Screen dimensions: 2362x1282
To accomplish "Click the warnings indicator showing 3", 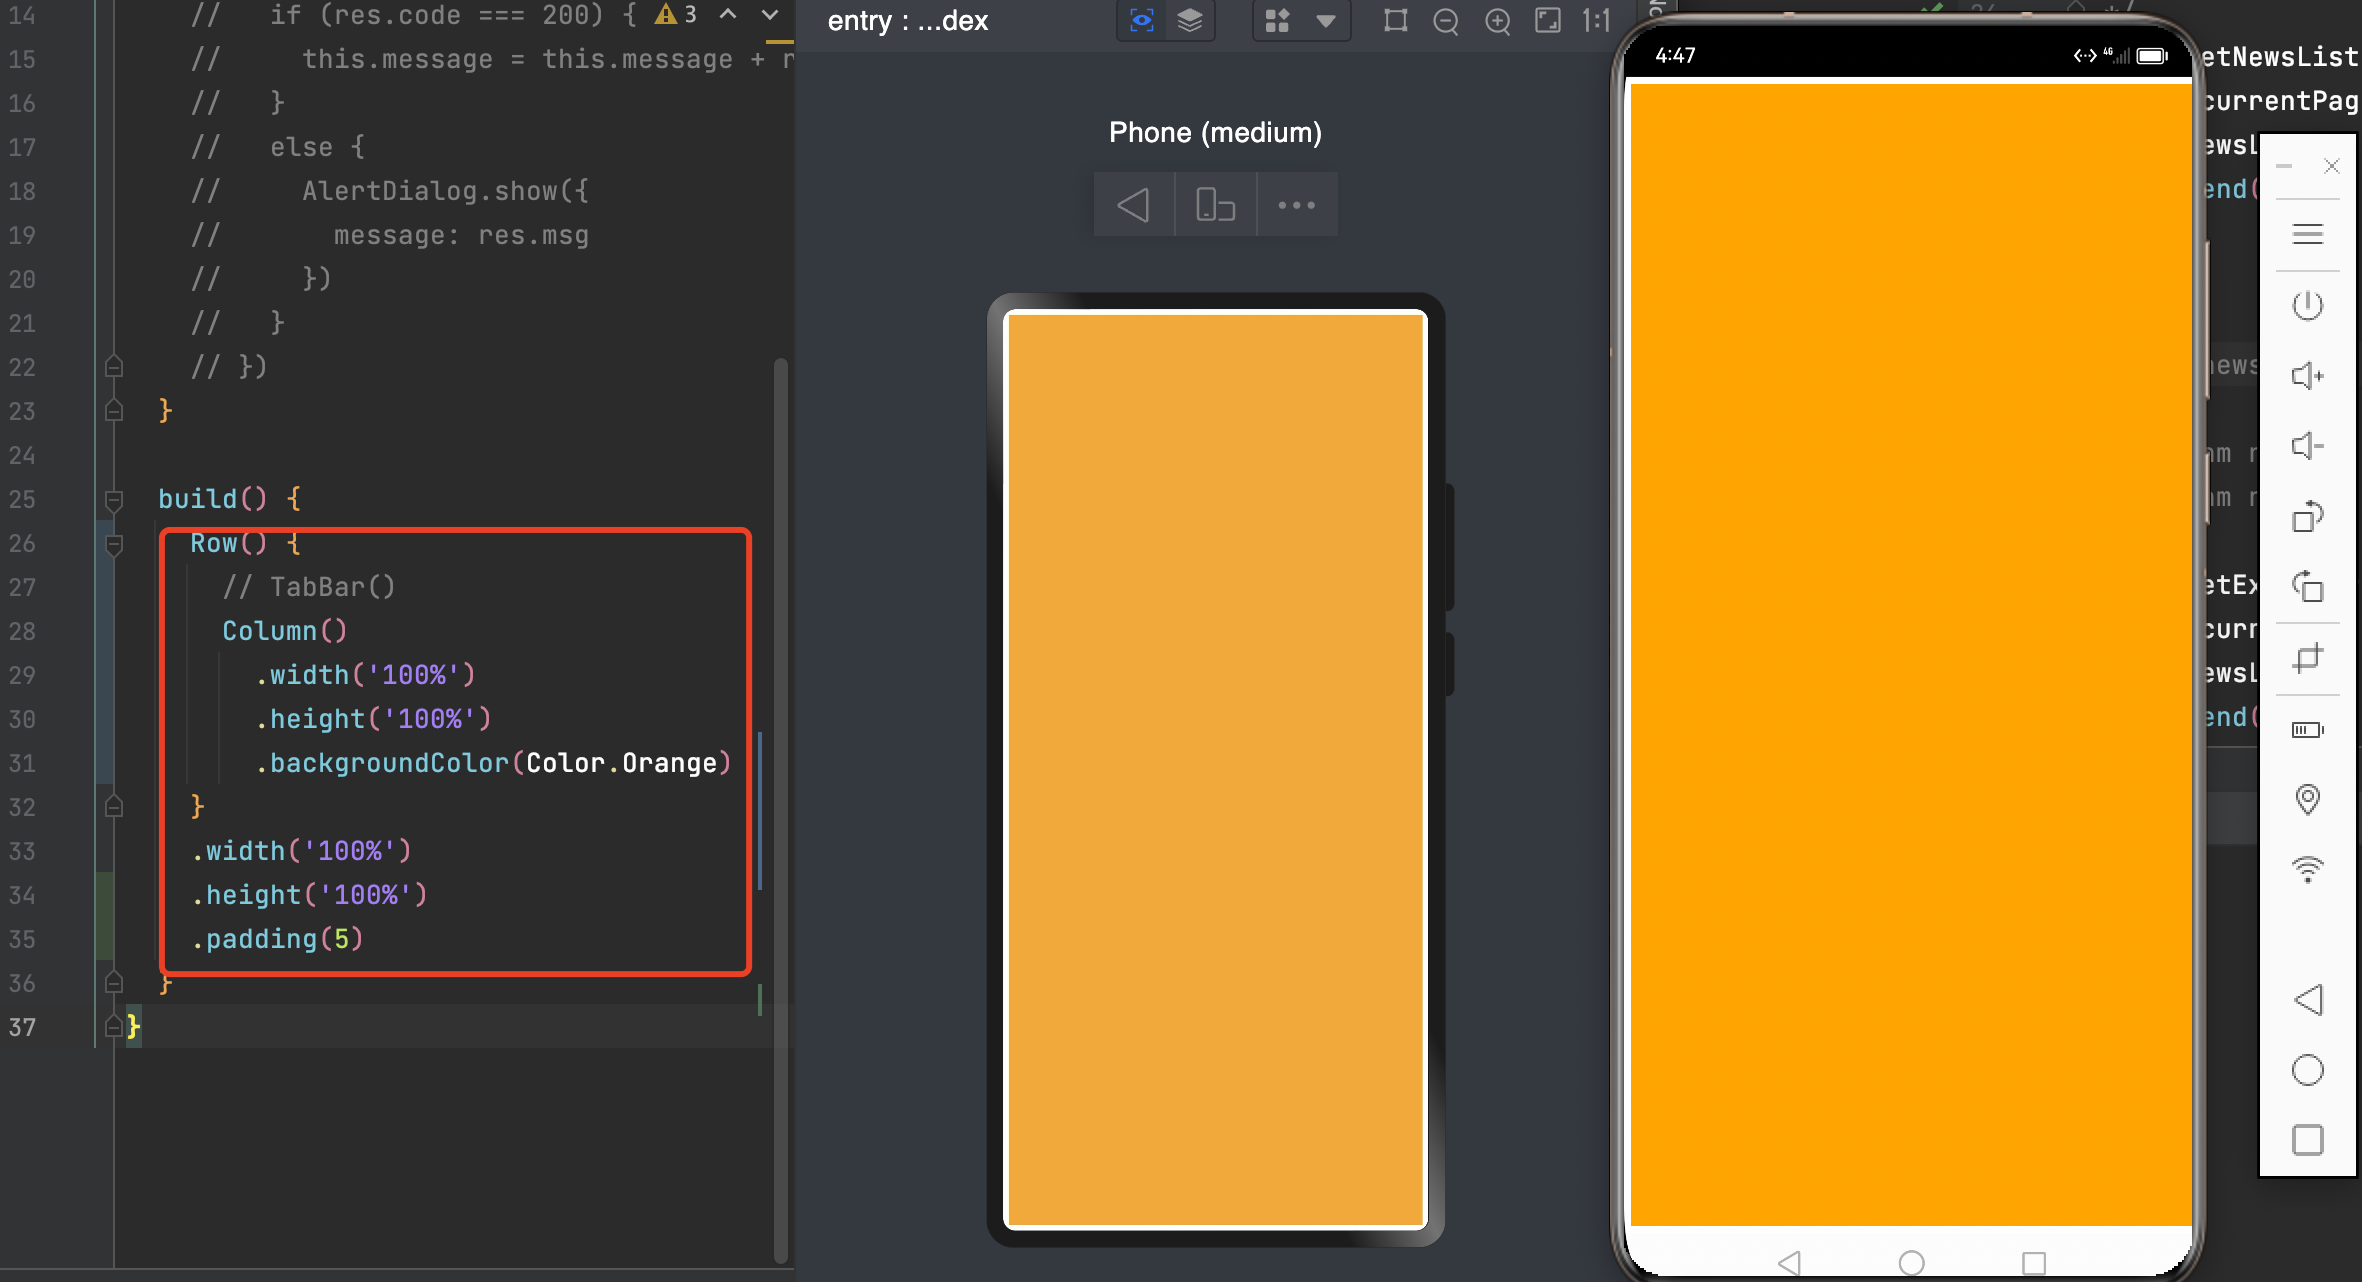I will tap(676, 14).
